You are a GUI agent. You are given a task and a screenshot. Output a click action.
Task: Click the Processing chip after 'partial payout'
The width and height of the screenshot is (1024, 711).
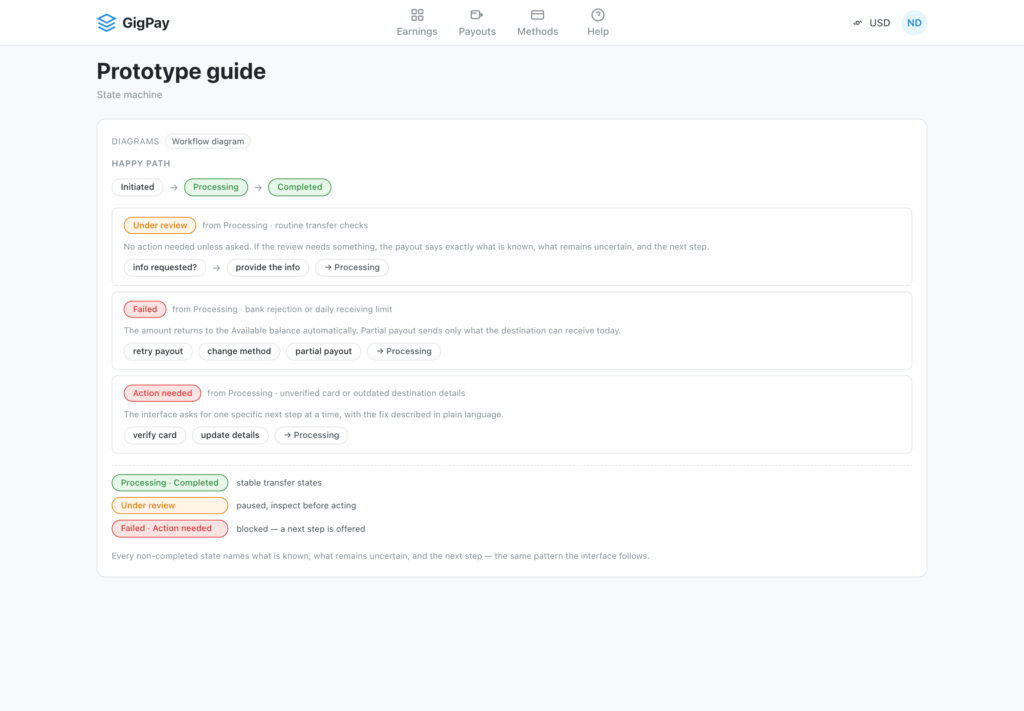coord(404,351)
